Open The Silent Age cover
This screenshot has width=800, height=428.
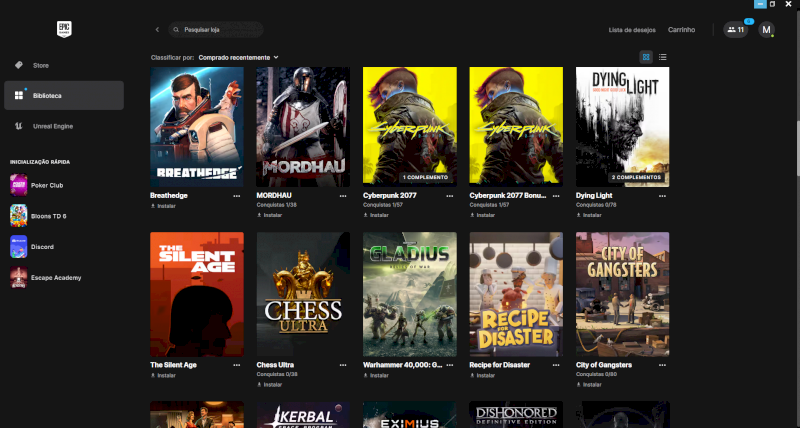click(x=196, y=294)
